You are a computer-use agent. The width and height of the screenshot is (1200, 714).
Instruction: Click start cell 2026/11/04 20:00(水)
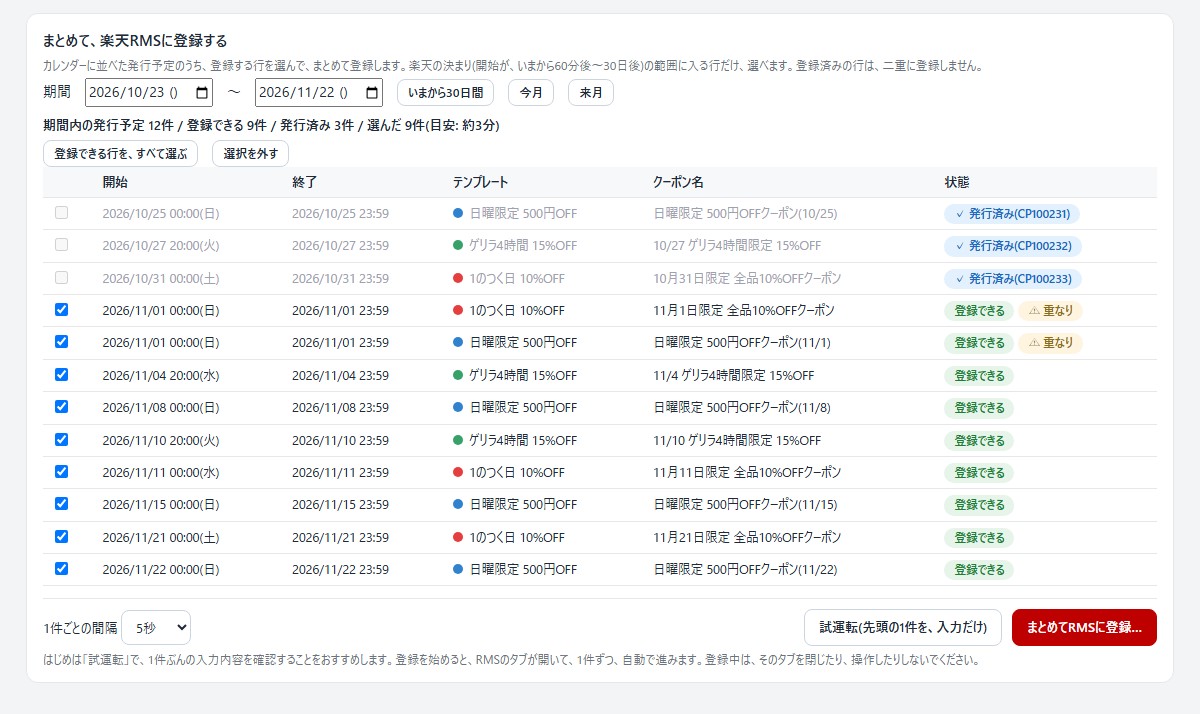coord(161,376)
